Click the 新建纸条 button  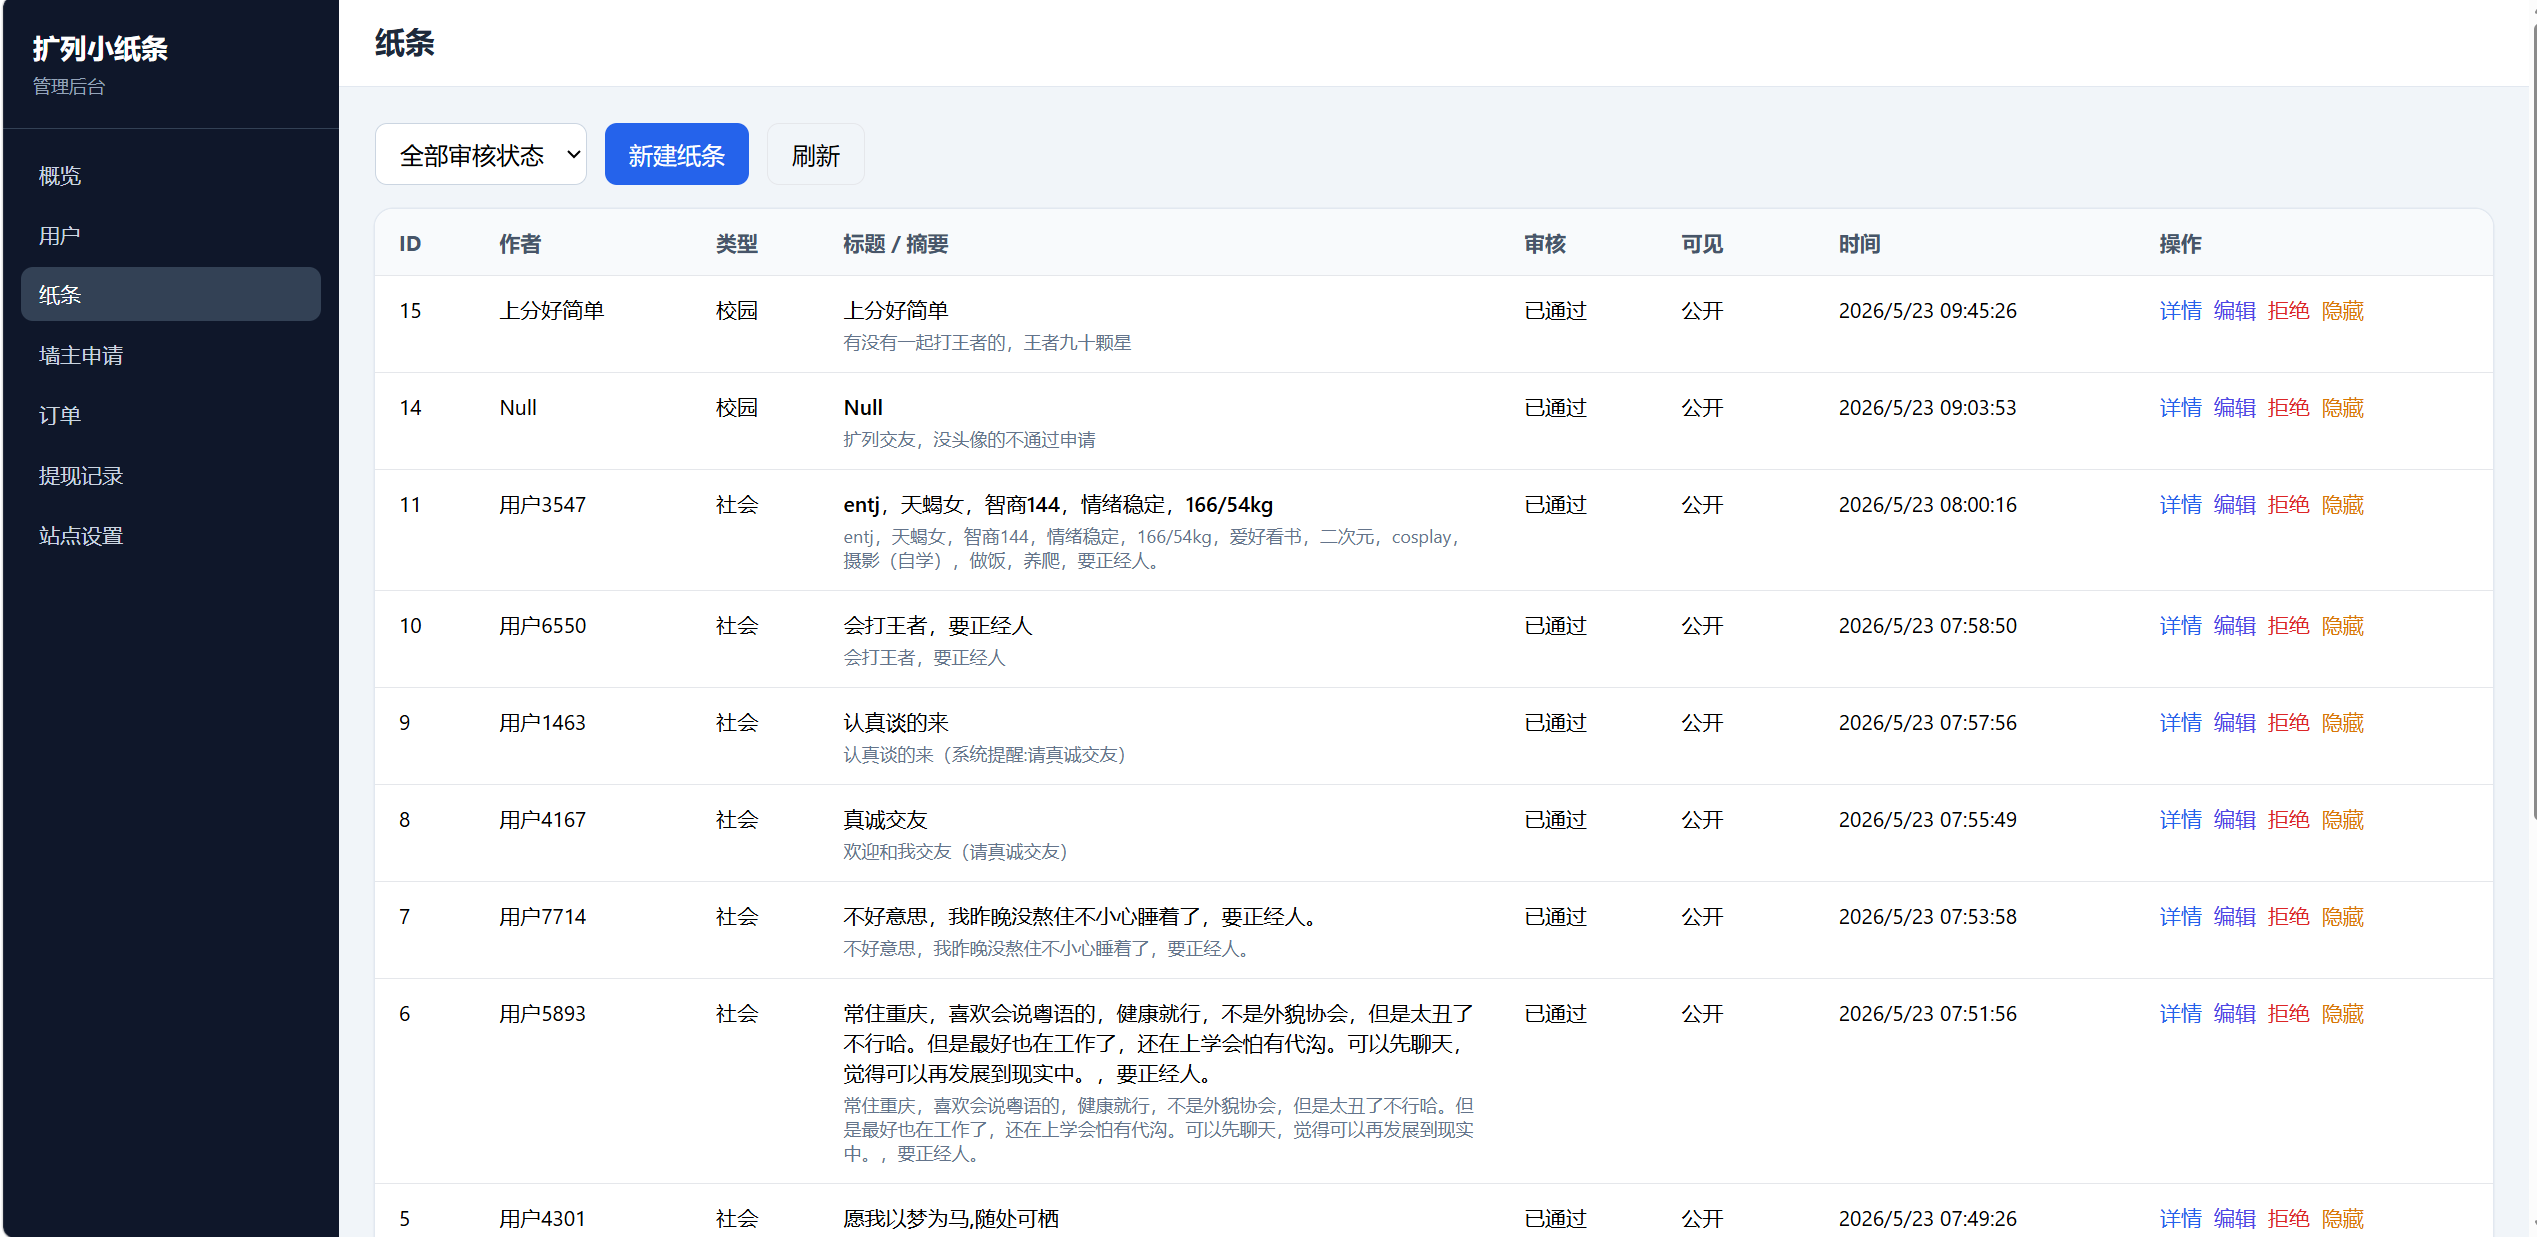coord(676,155)
